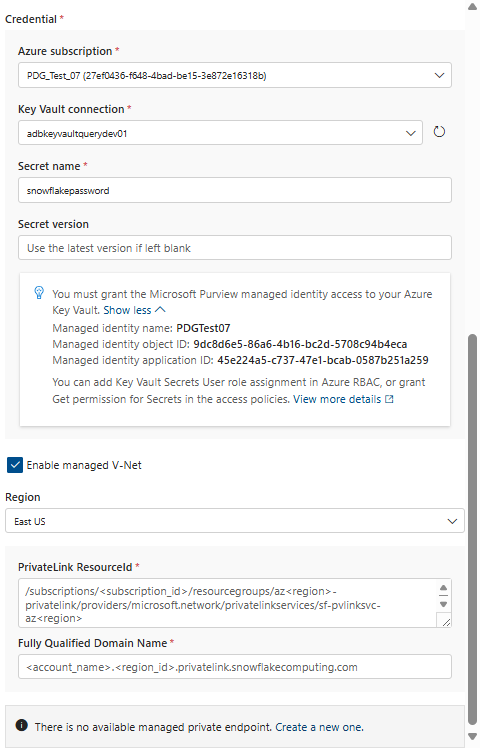Click the PrivateLink ResourceId label
This screenshot has height=750, width=489.
click(x=75, y=567)
